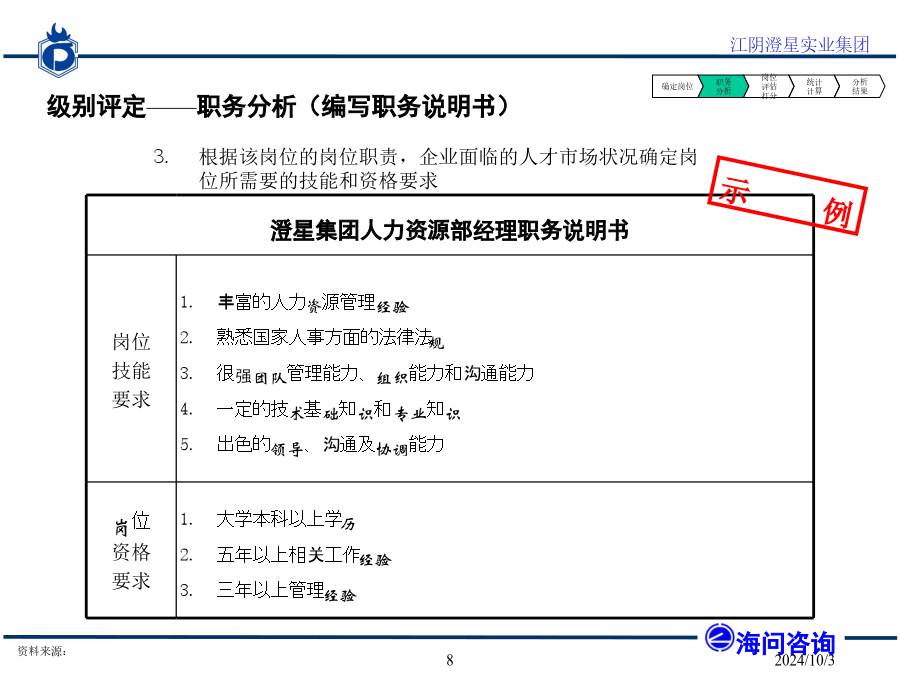Click the page number 8

coord(449,659)
